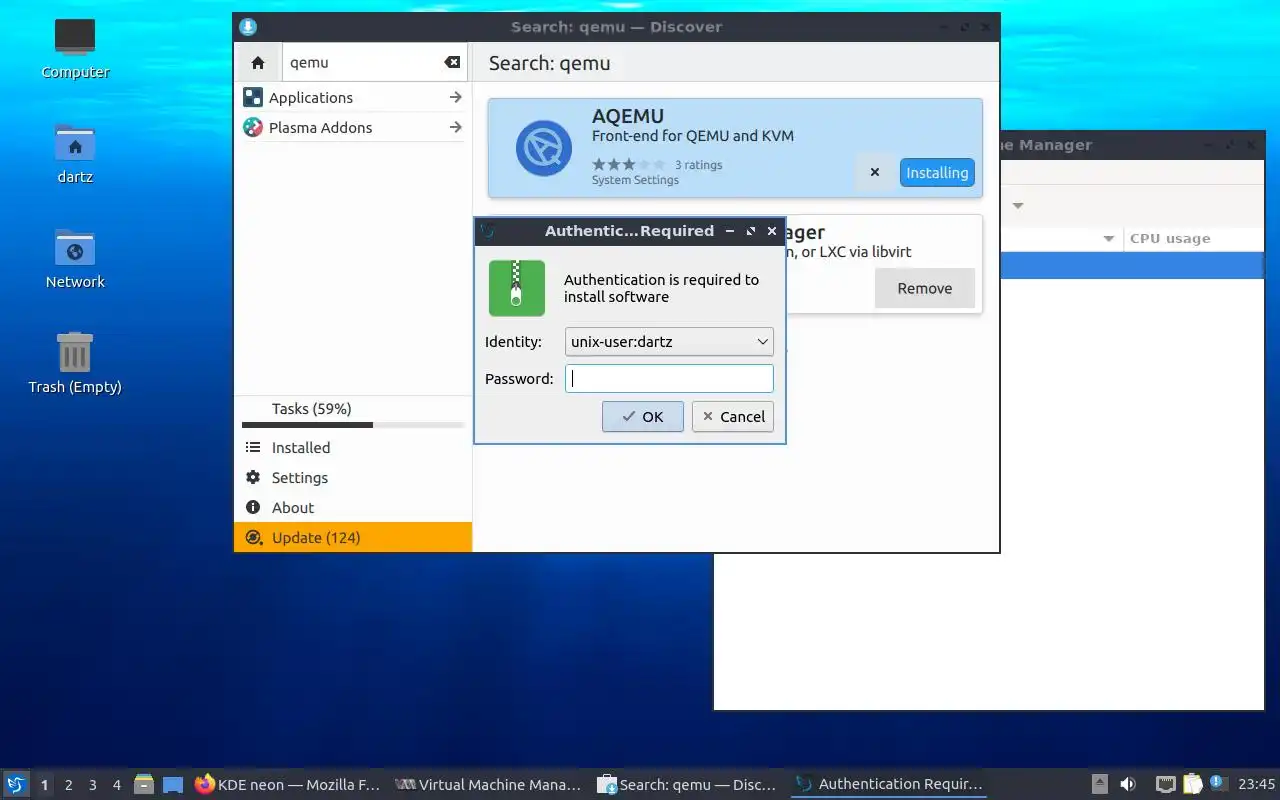Switch to Virtual Machine Manager taskbar entry

488,785
